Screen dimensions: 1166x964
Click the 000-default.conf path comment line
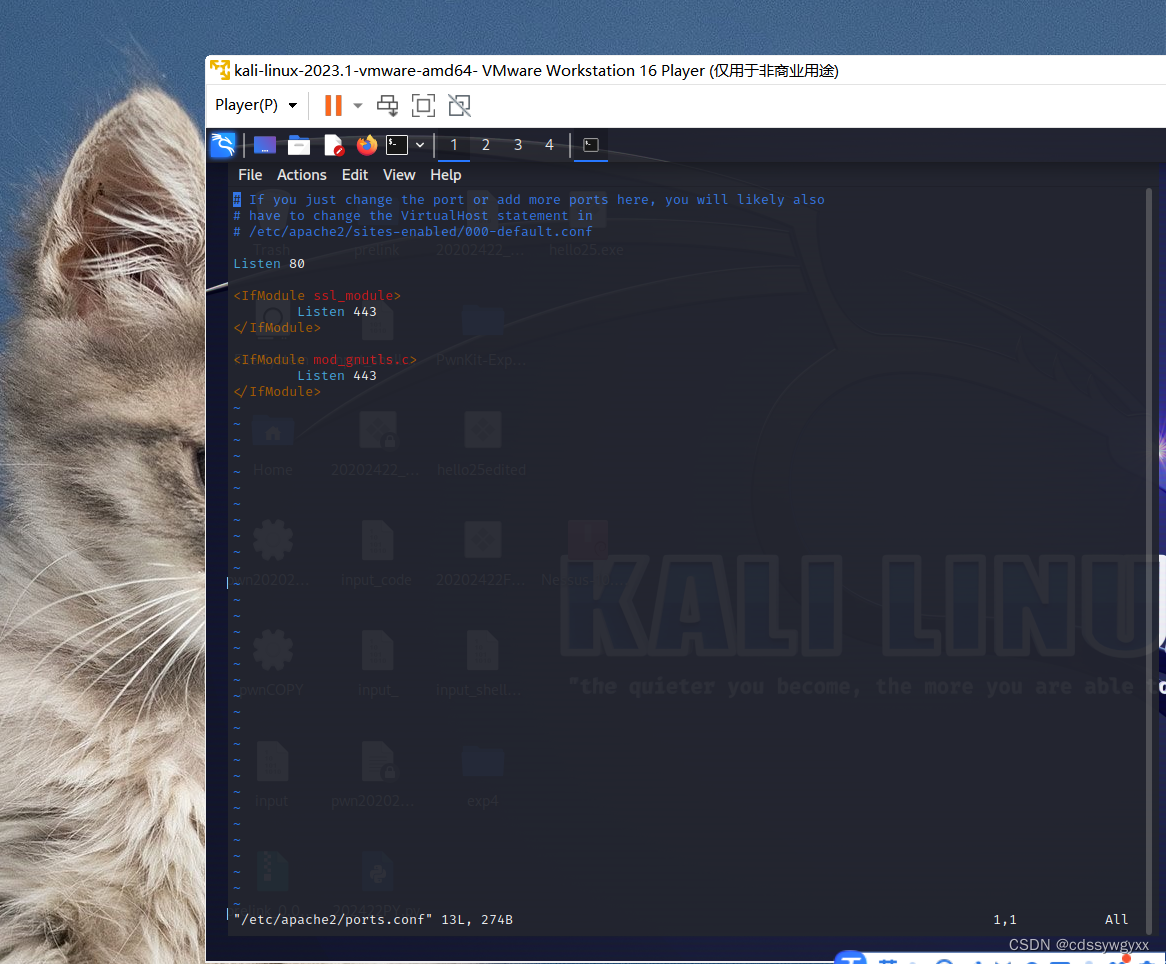pyautogui.click(x=413, y=231)
